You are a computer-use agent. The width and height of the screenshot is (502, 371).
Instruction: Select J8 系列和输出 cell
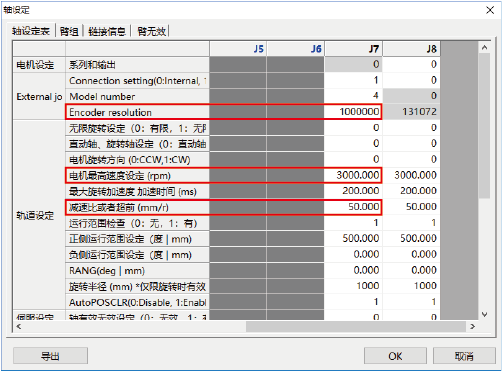(x=411, y=64)
